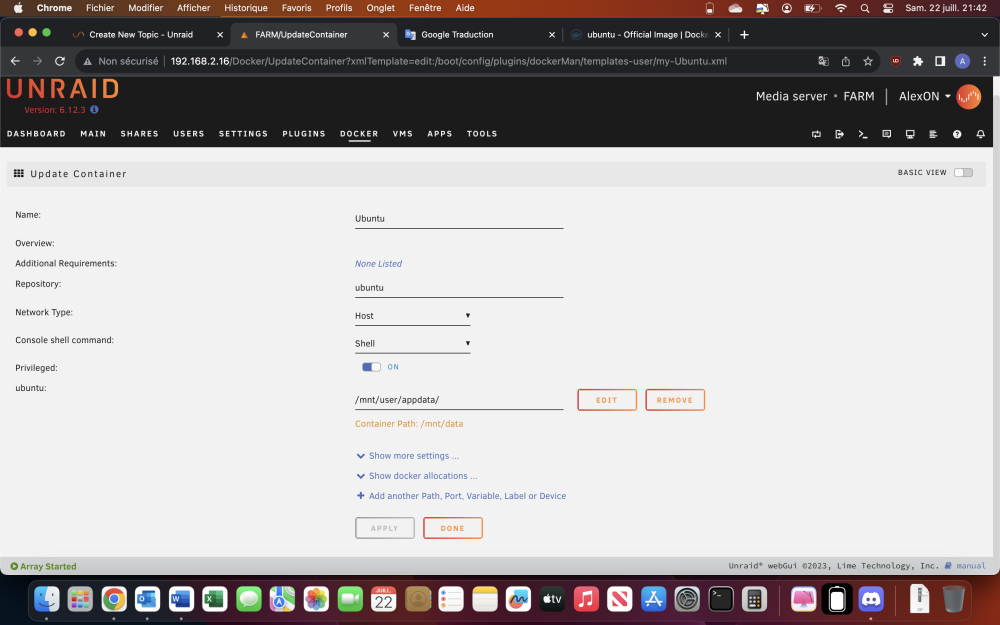The image size is (1000, 625).
Task: Click the Repository input field
Action: [x=459, y=288]
